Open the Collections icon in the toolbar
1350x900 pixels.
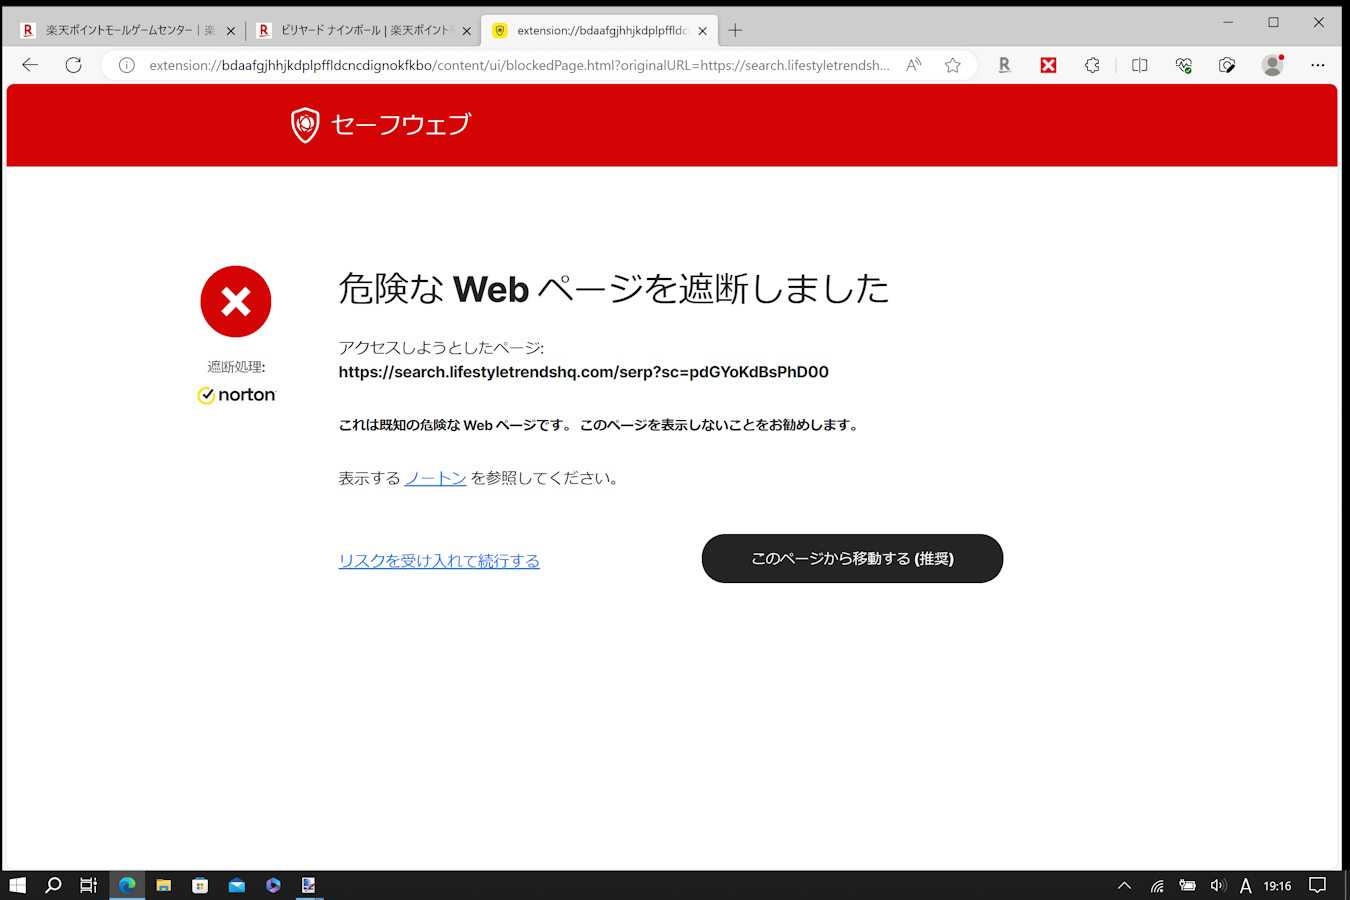coord(1227,65)
